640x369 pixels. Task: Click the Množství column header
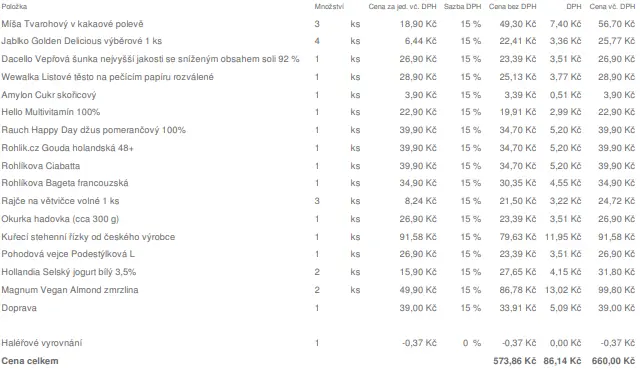pyautogui.click(x=329, y=7)
